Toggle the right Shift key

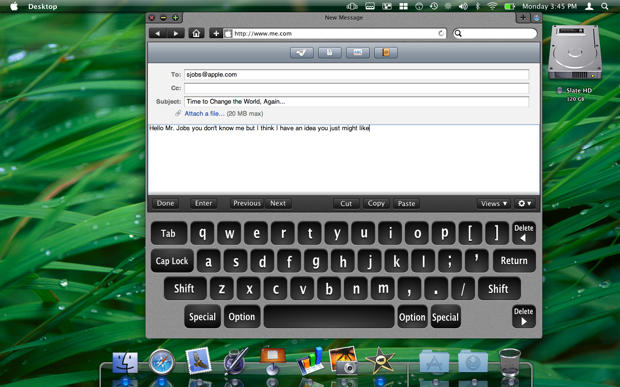point(499,289)
